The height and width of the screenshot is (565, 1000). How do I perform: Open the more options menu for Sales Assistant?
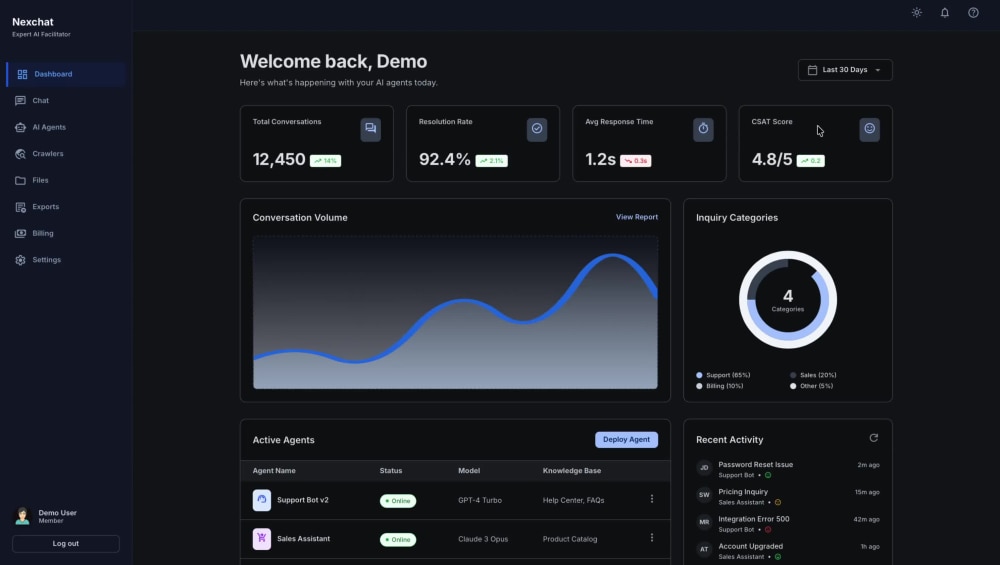[652, 538]
